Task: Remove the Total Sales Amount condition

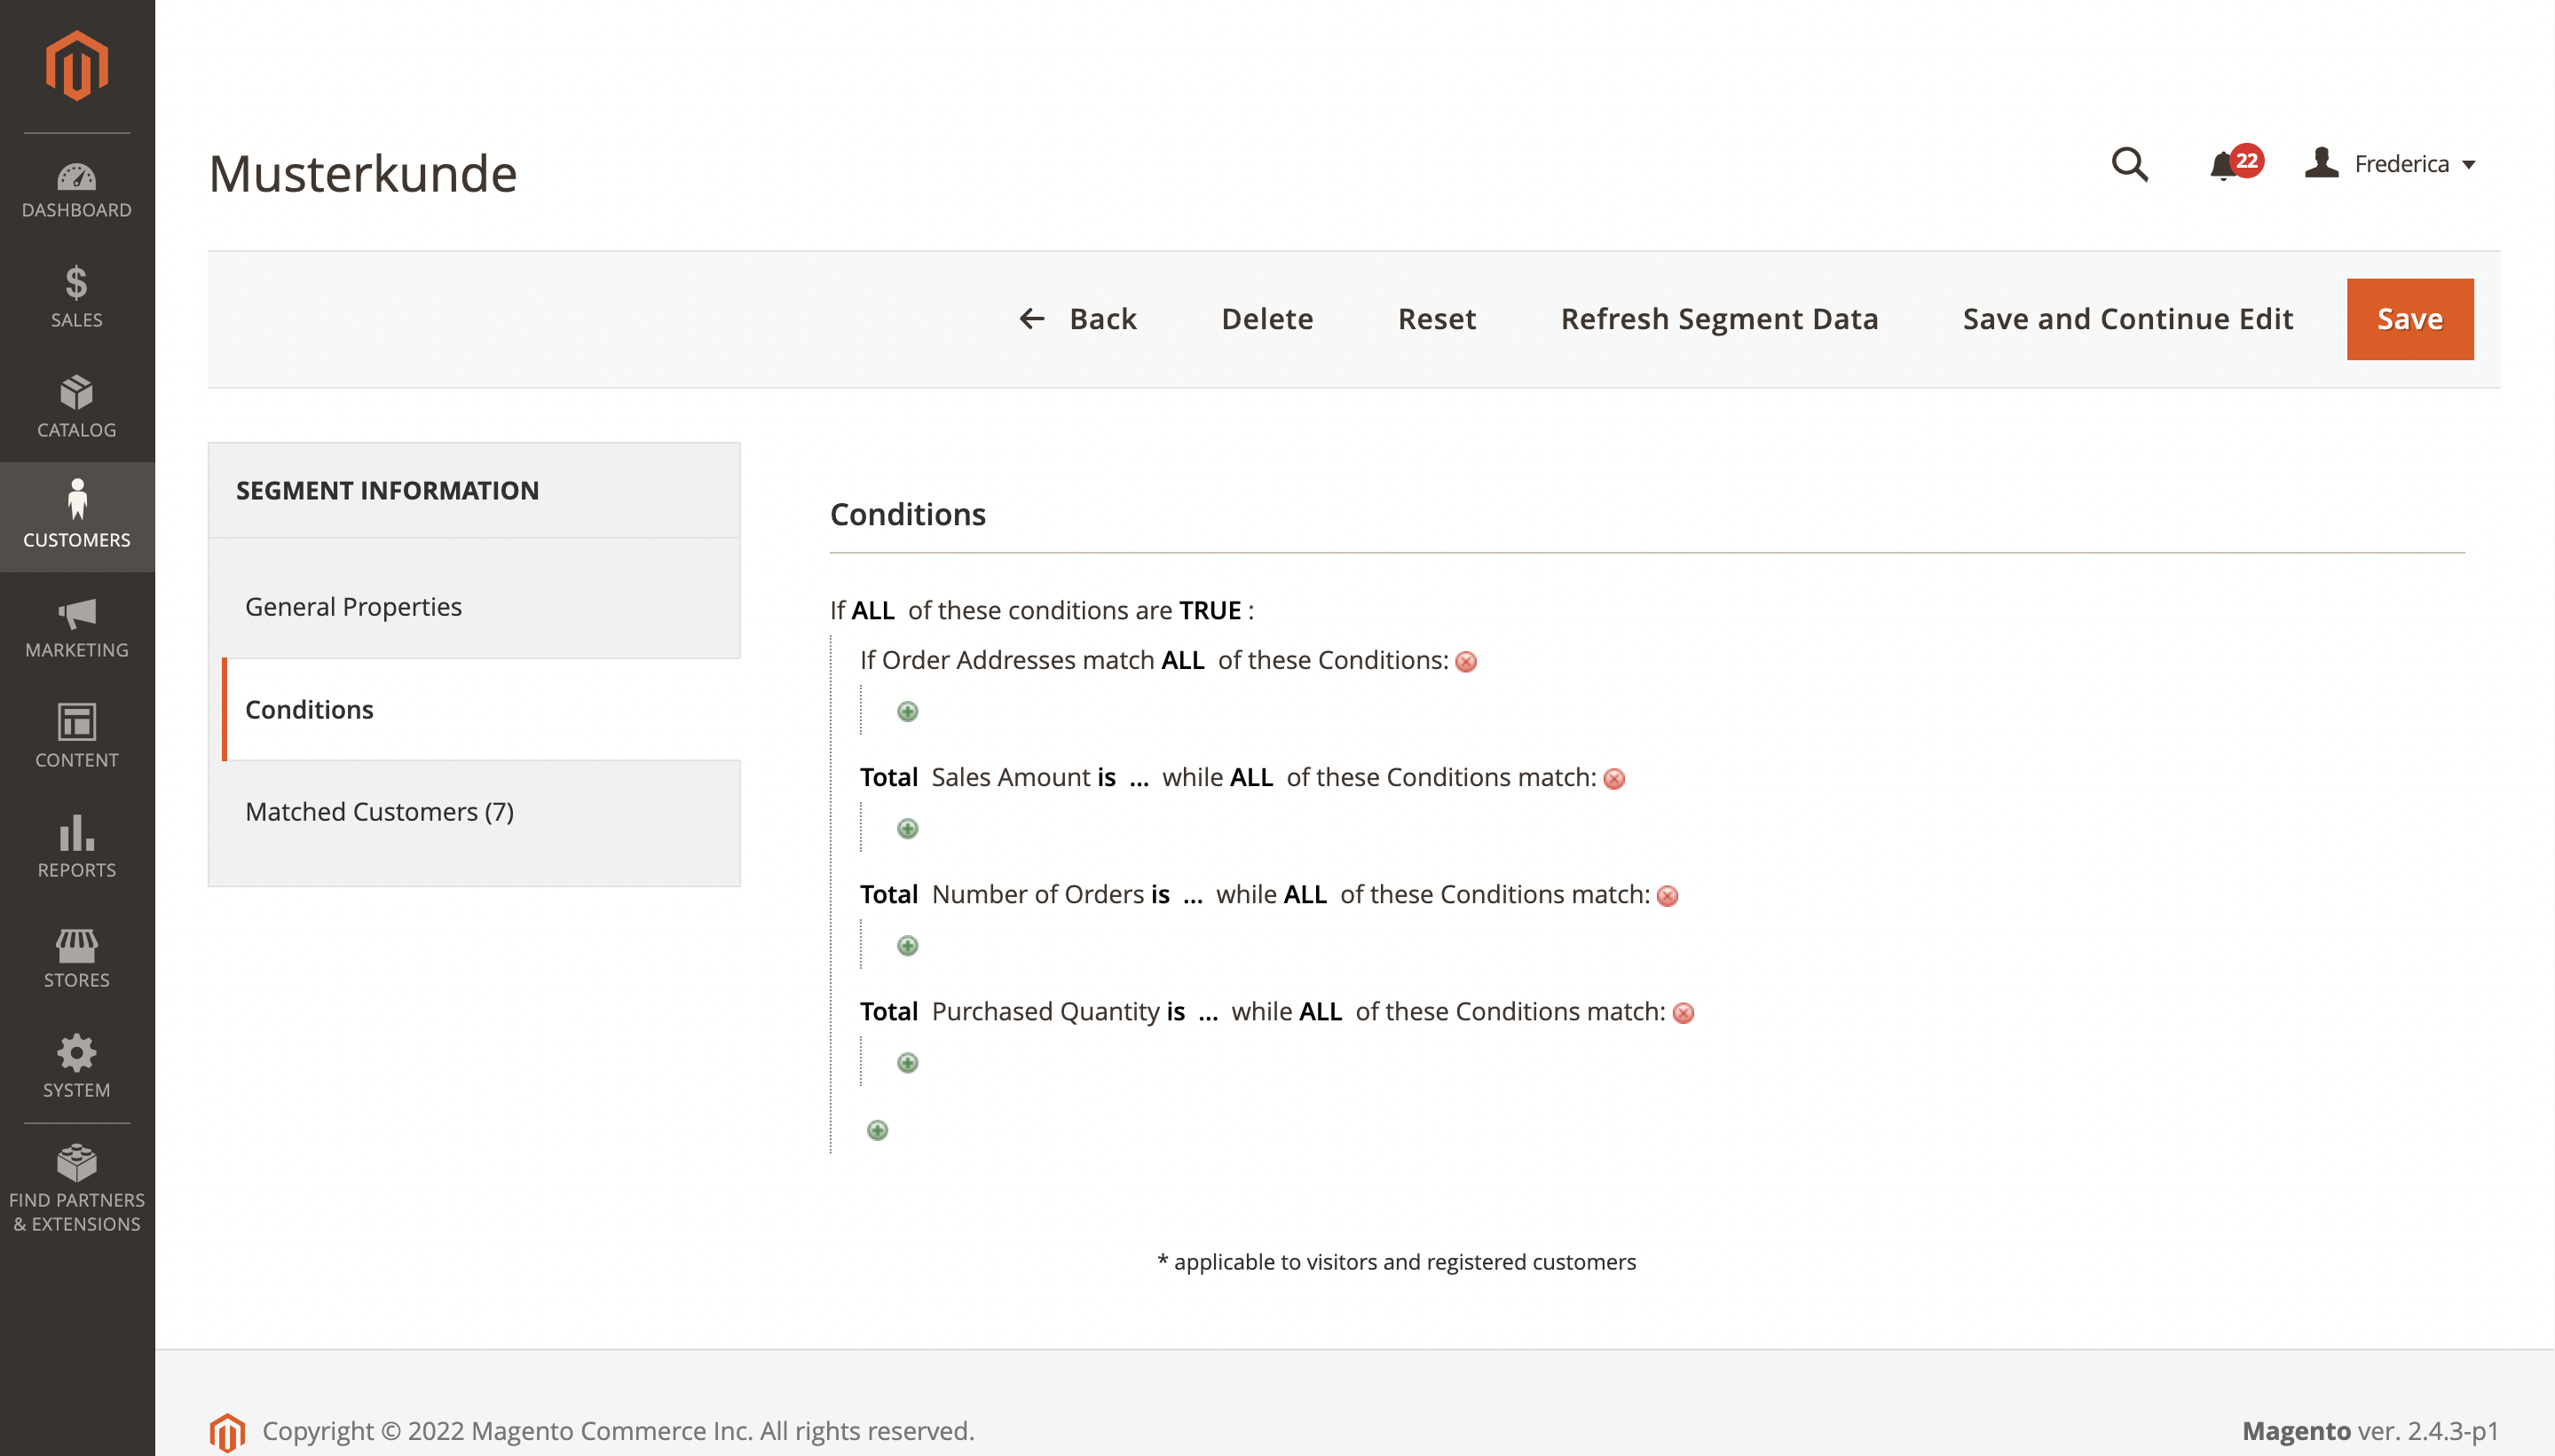Action: tap(1614, 779)
